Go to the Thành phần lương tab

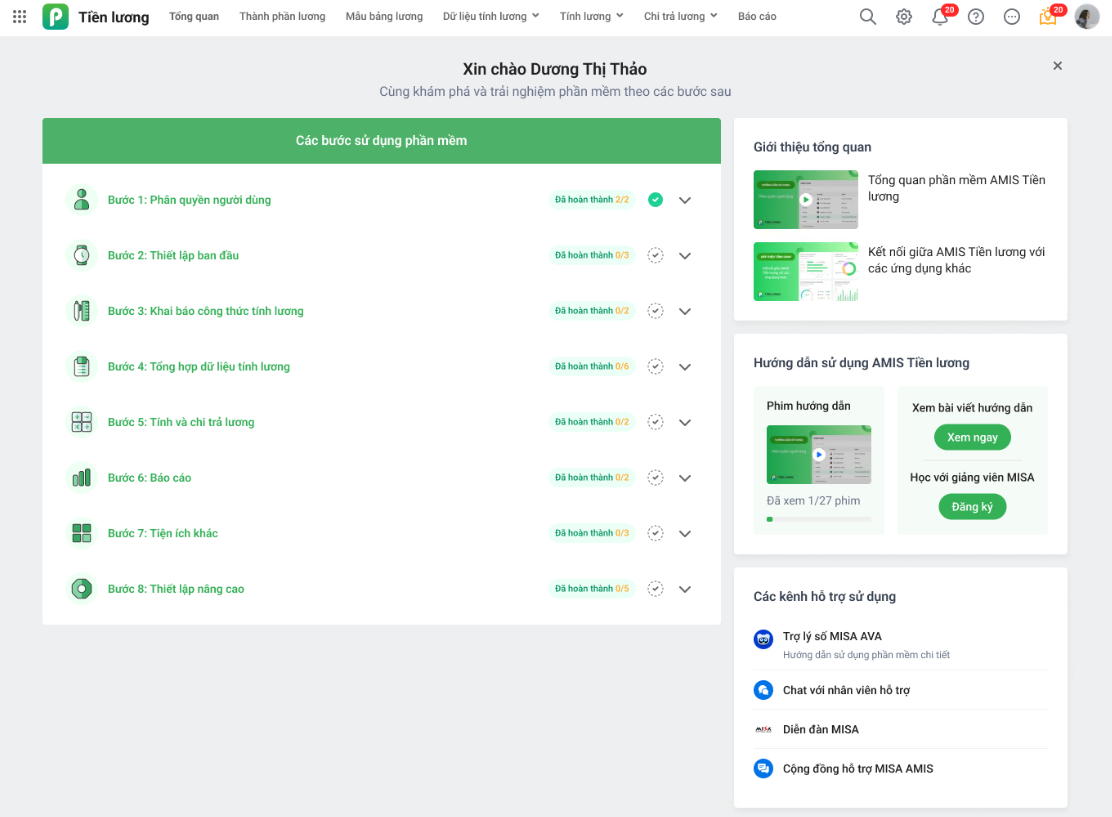[282, 16]
